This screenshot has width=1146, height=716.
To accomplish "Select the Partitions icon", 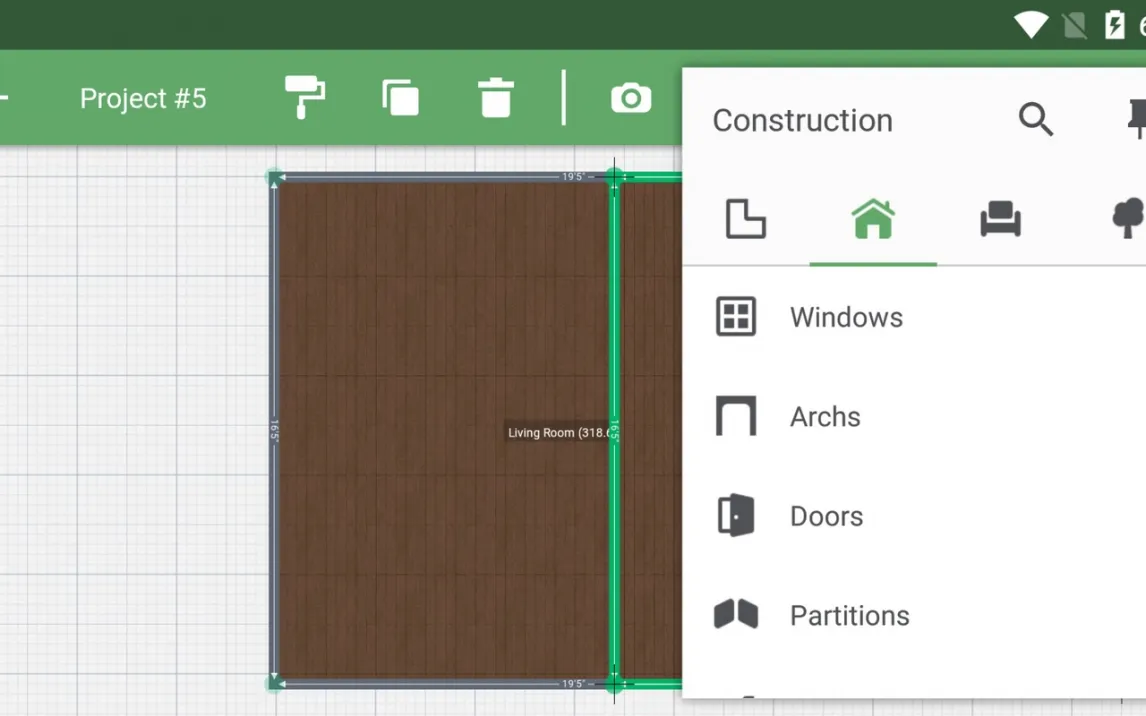I will click(736, 615).
